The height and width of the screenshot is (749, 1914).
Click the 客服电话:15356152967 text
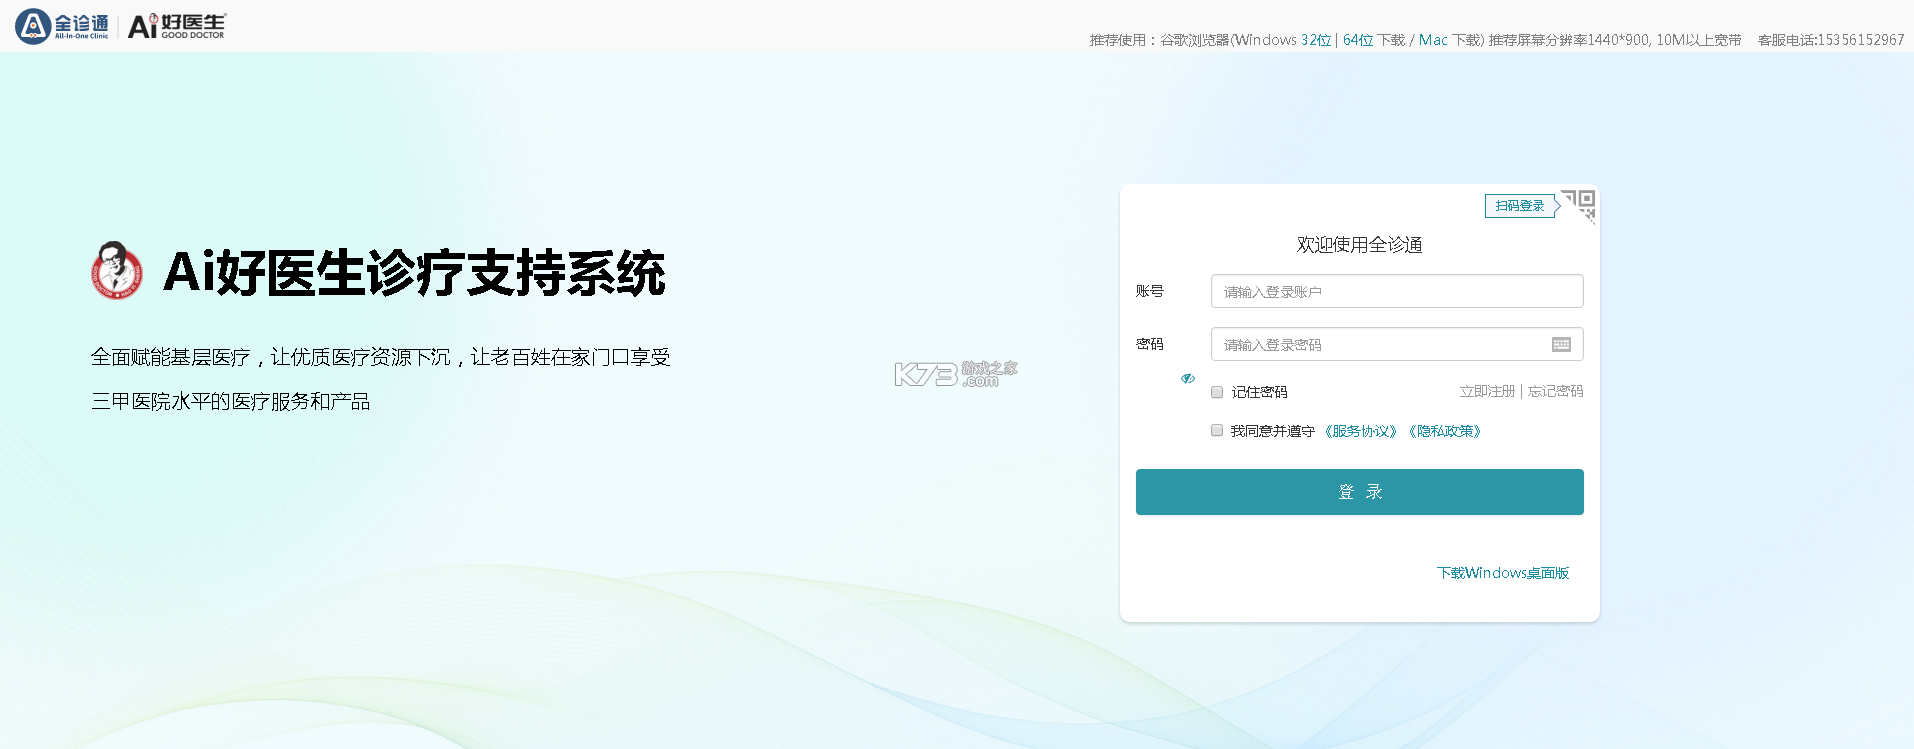coord(1831,40)
